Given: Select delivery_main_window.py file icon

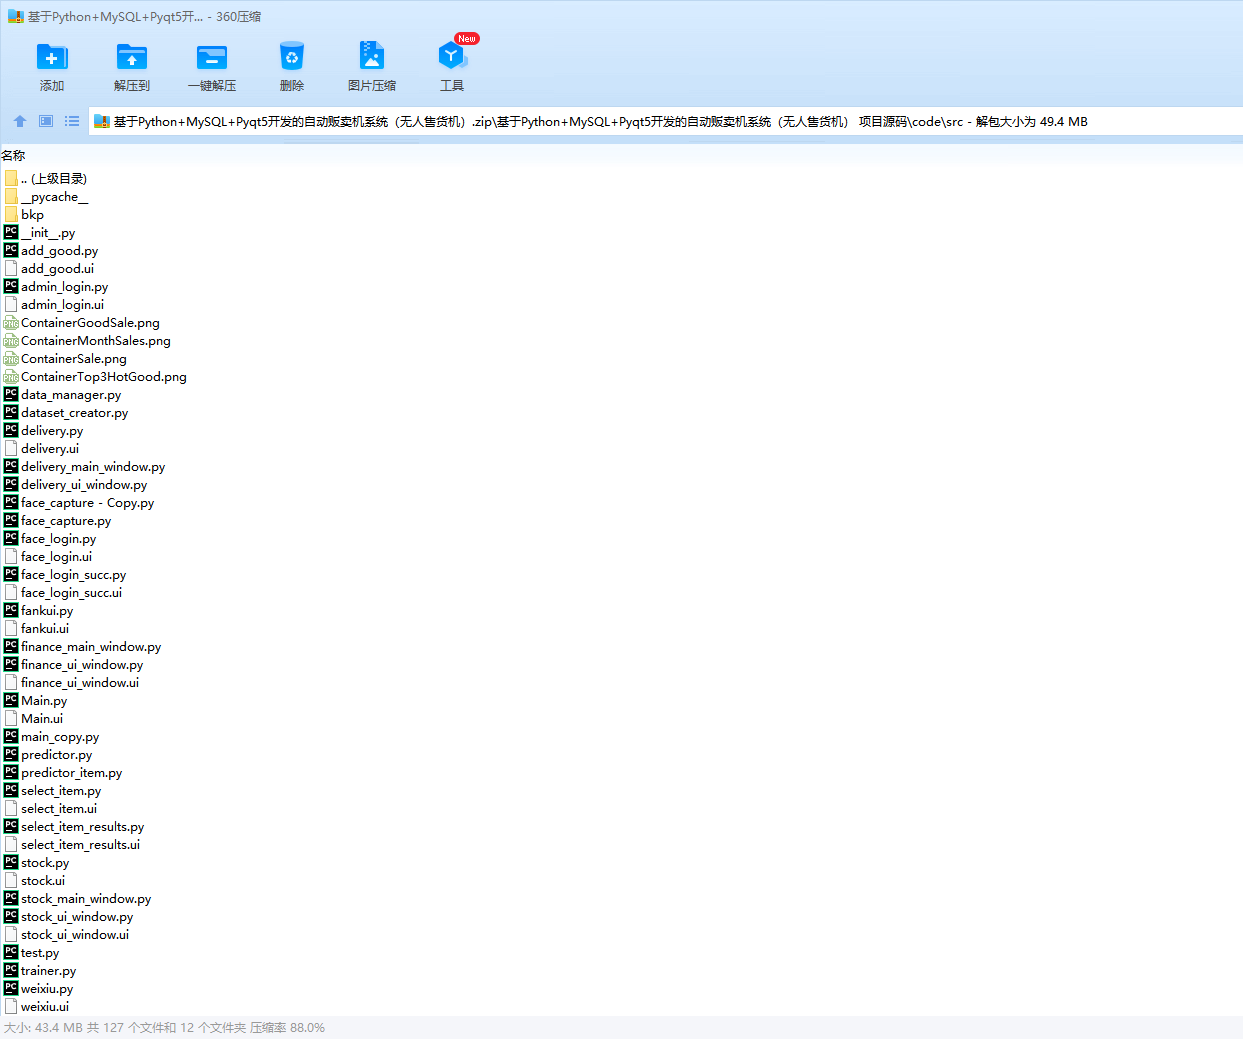Looking at the screenshot, I should [11, 466].
